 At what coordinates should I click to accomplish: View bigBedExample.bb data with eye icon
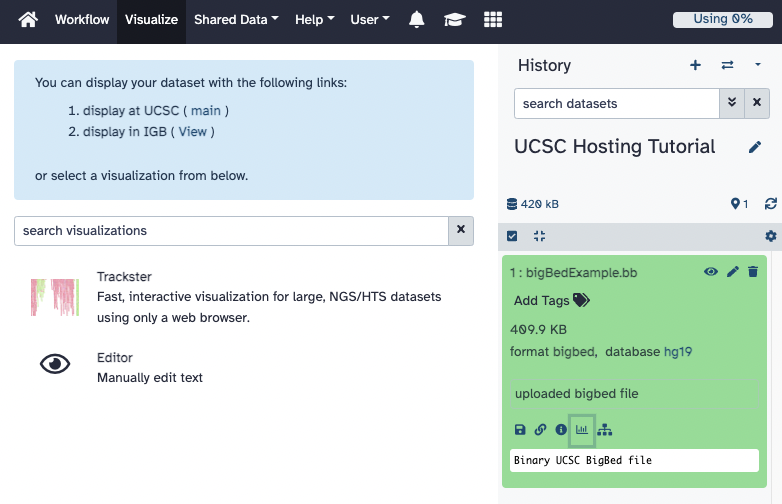tap(711, 272)
